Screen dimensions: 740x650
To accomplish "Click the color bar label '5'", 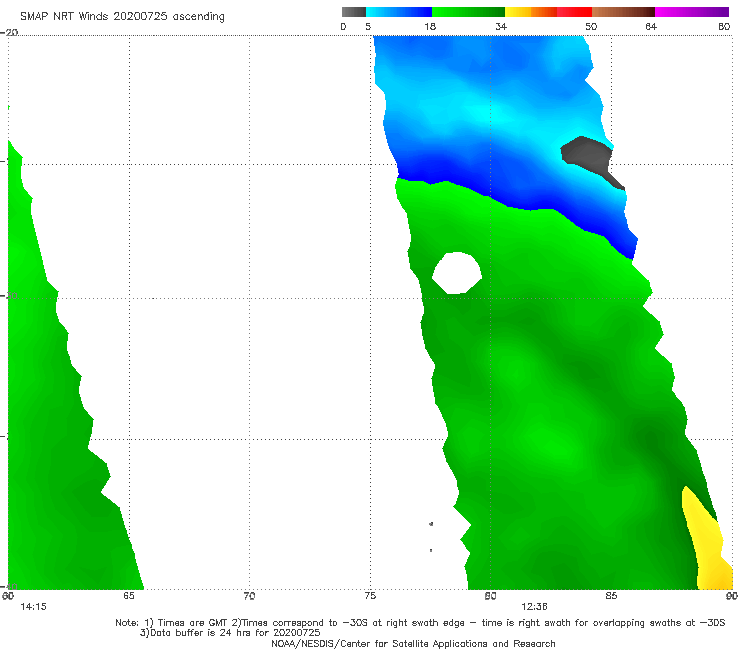I will [368, 27].
